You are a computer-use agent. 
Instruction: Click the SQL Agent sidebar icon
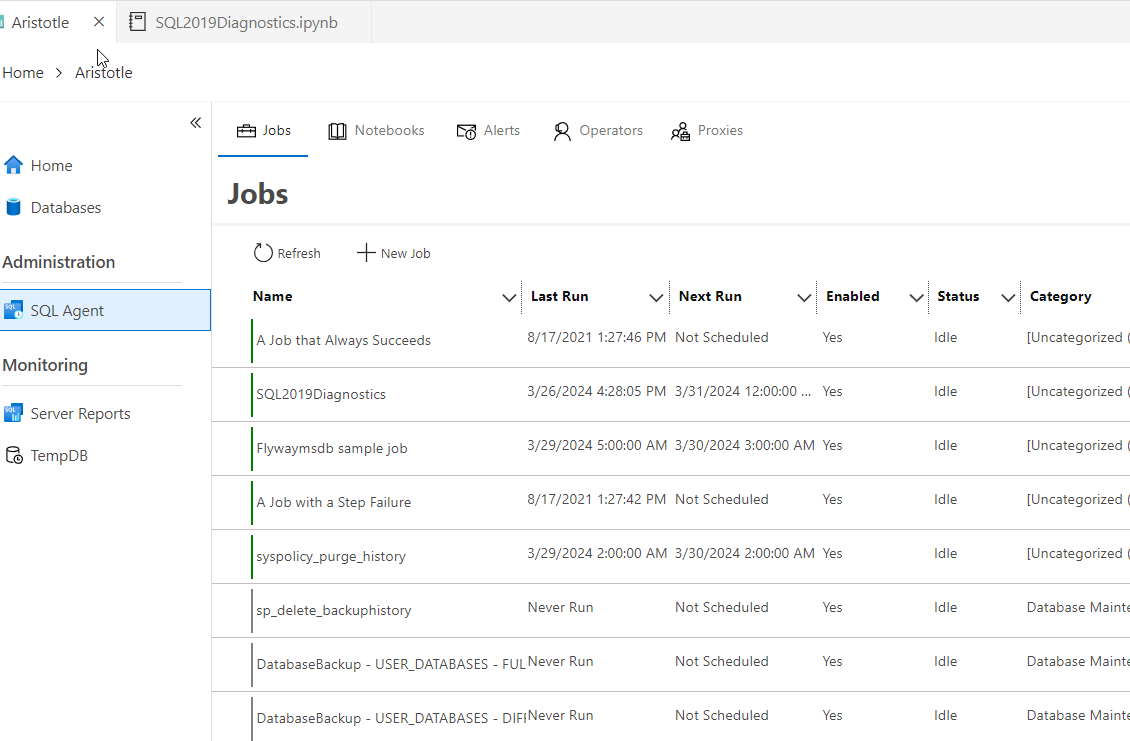coord(13,311)
